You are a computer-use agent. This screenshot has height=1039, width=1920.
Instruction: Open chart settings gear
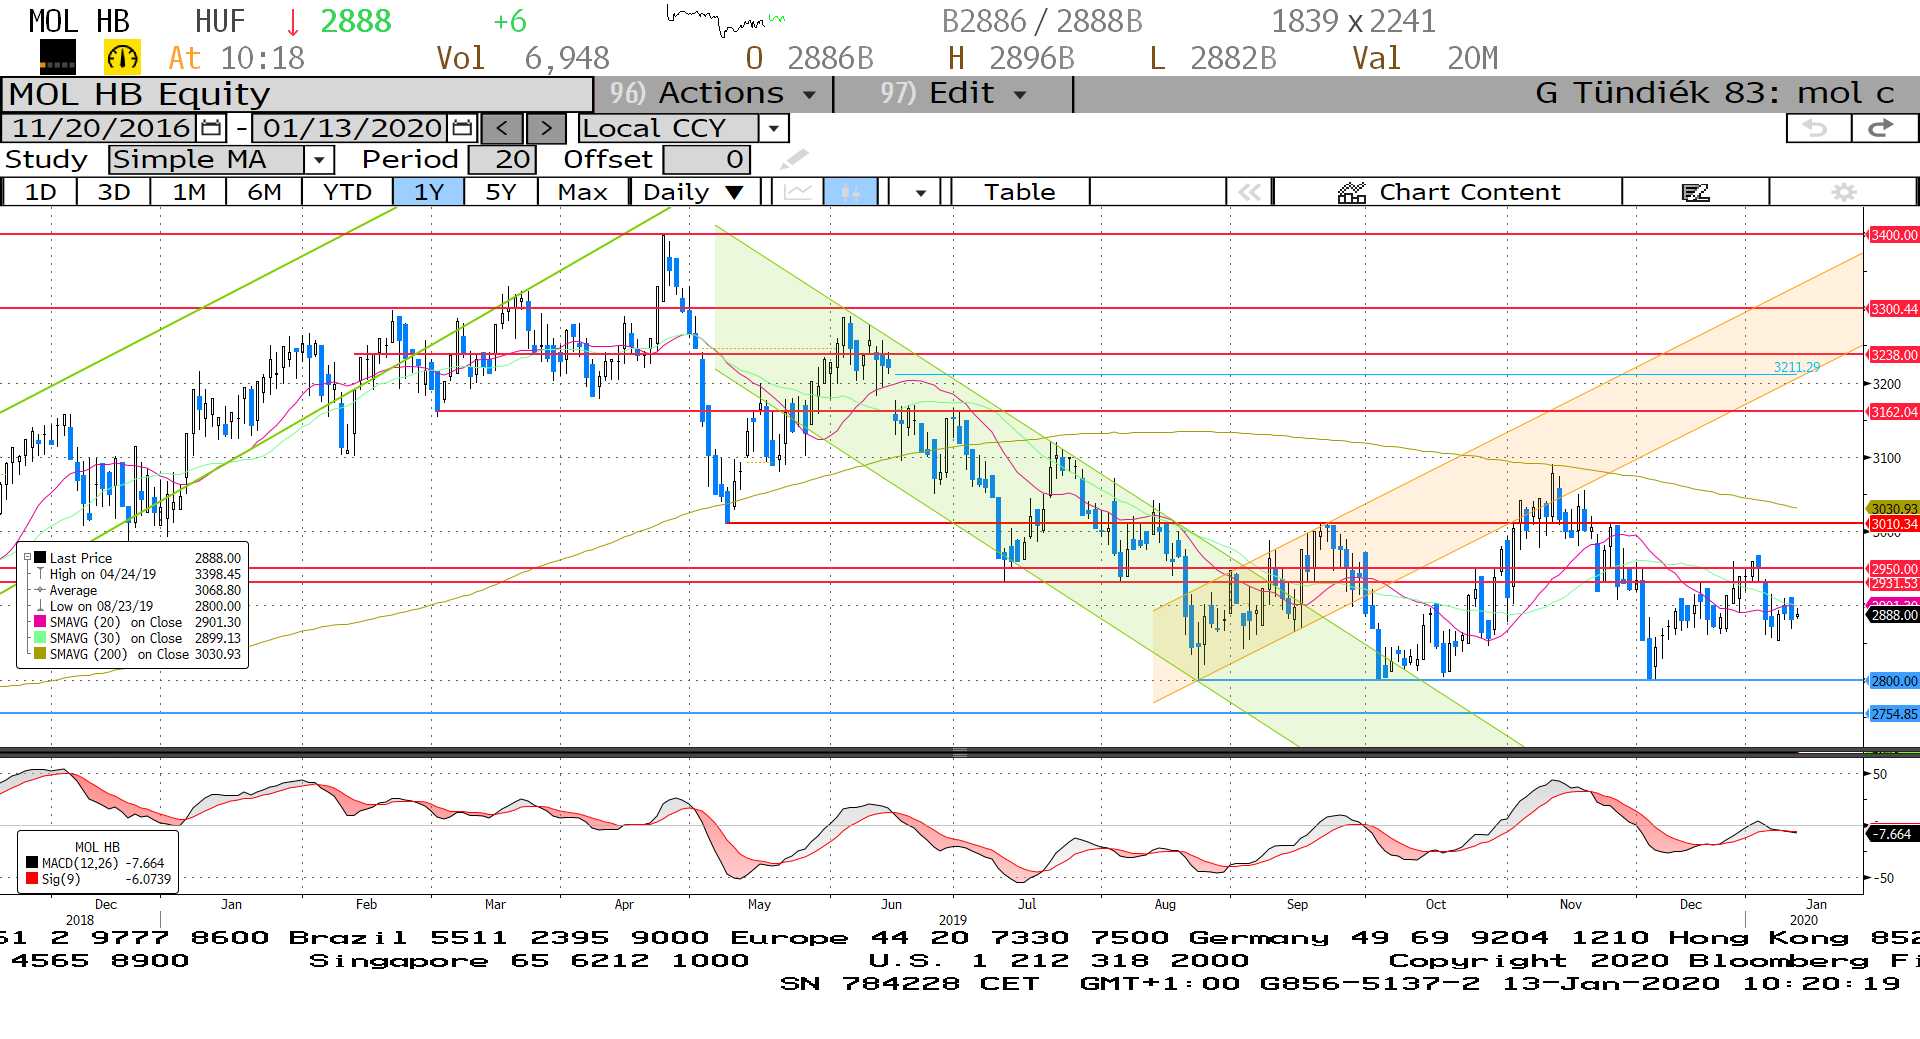pos(1843,192)
